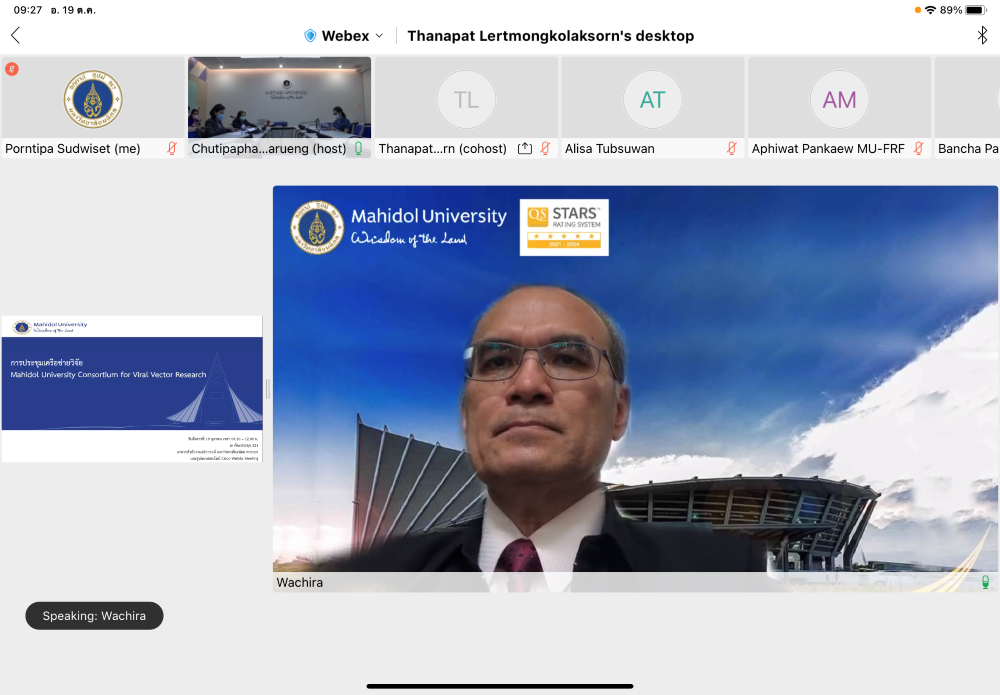The image size is (1000, 695).
Task: Expand the Webex dropdown chevron
Action: (379, 36)
